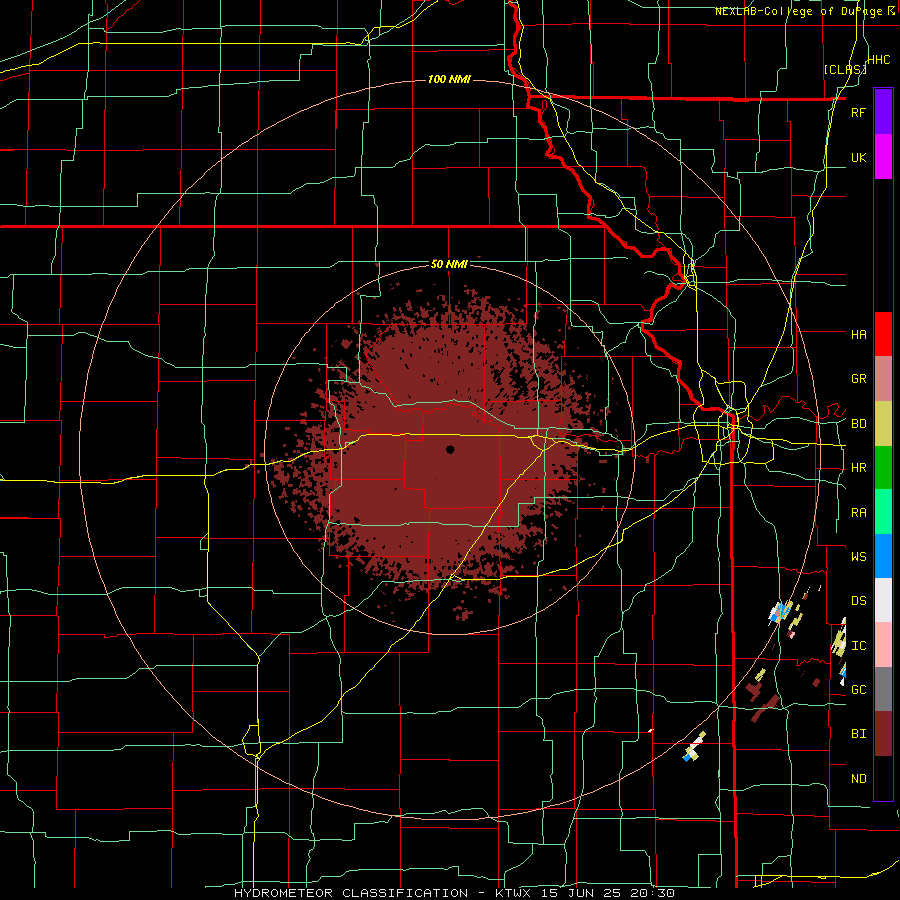900x900 pixels.
Task: Click the BD legend label
Action: [858, 424]
